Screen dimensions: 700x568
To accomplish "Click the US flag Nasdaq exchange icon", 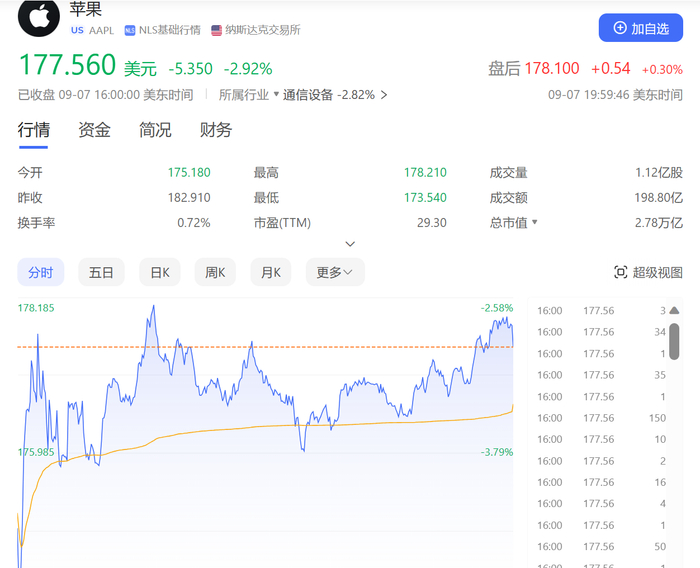I will tap(217, 30).
